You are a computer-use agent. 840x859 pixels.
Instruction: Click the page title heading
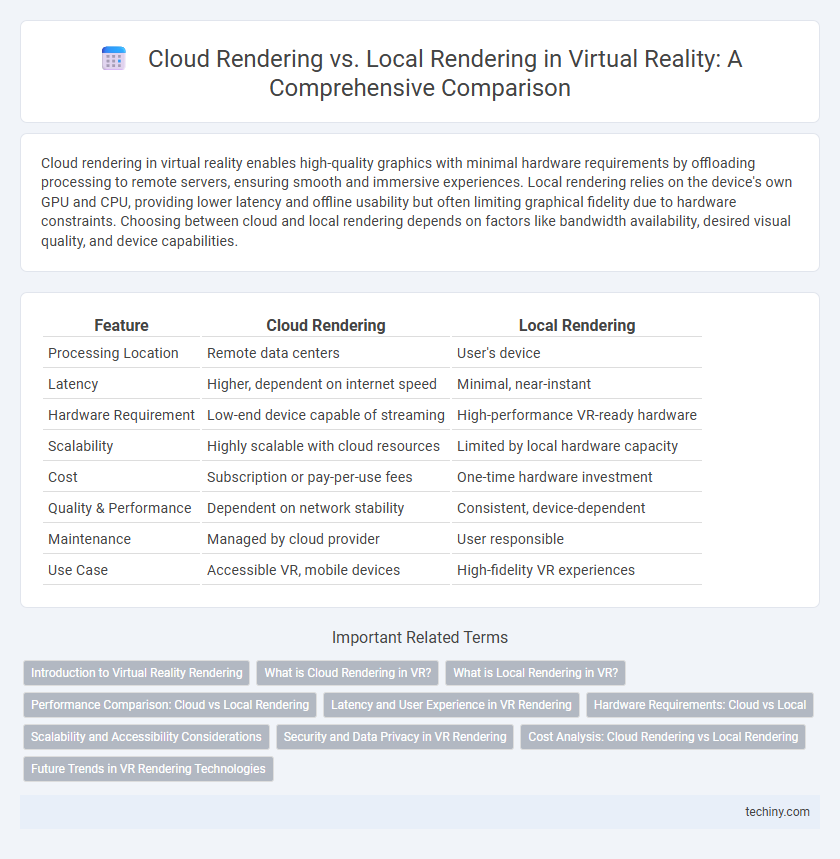coord(444,73)
